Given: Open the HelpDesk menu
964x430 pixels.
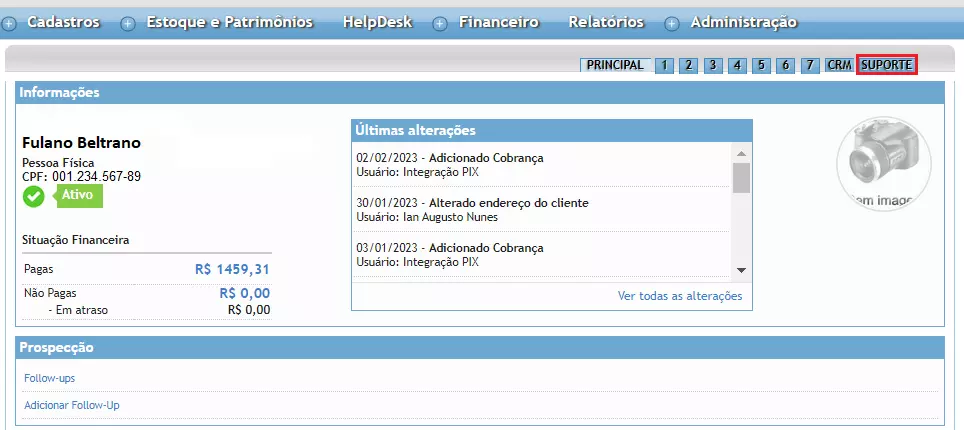Looking at the screenshot, I should pyautogui.click(x=377, y=22).
